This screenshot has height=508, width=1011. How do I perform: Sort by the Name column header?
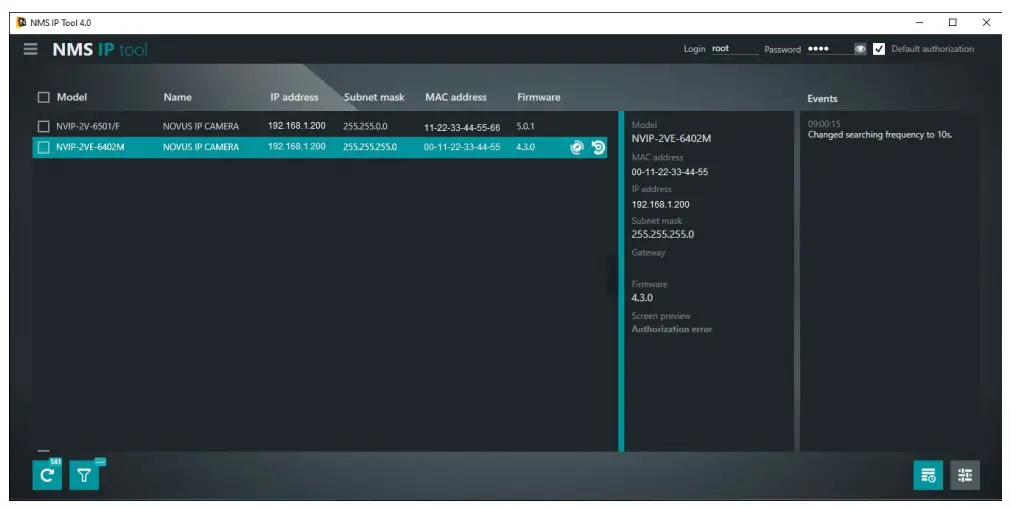[x=177, y=97]
